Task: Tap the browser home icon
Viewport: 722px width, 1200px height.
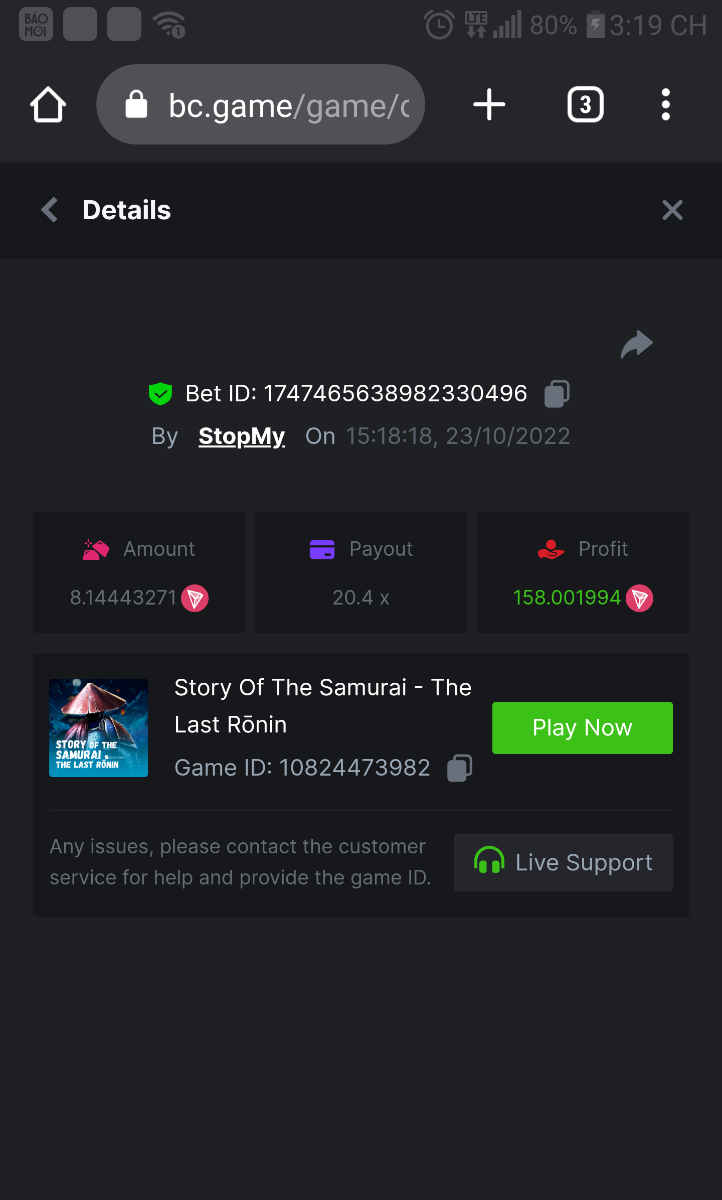Action: pos(48,105)
